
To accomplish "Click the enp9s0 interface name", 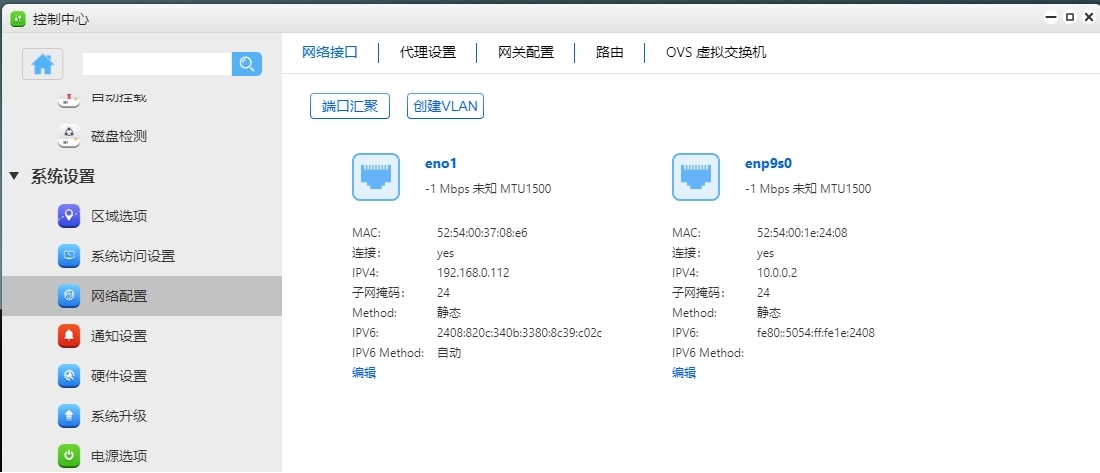I will pos(768,164).
